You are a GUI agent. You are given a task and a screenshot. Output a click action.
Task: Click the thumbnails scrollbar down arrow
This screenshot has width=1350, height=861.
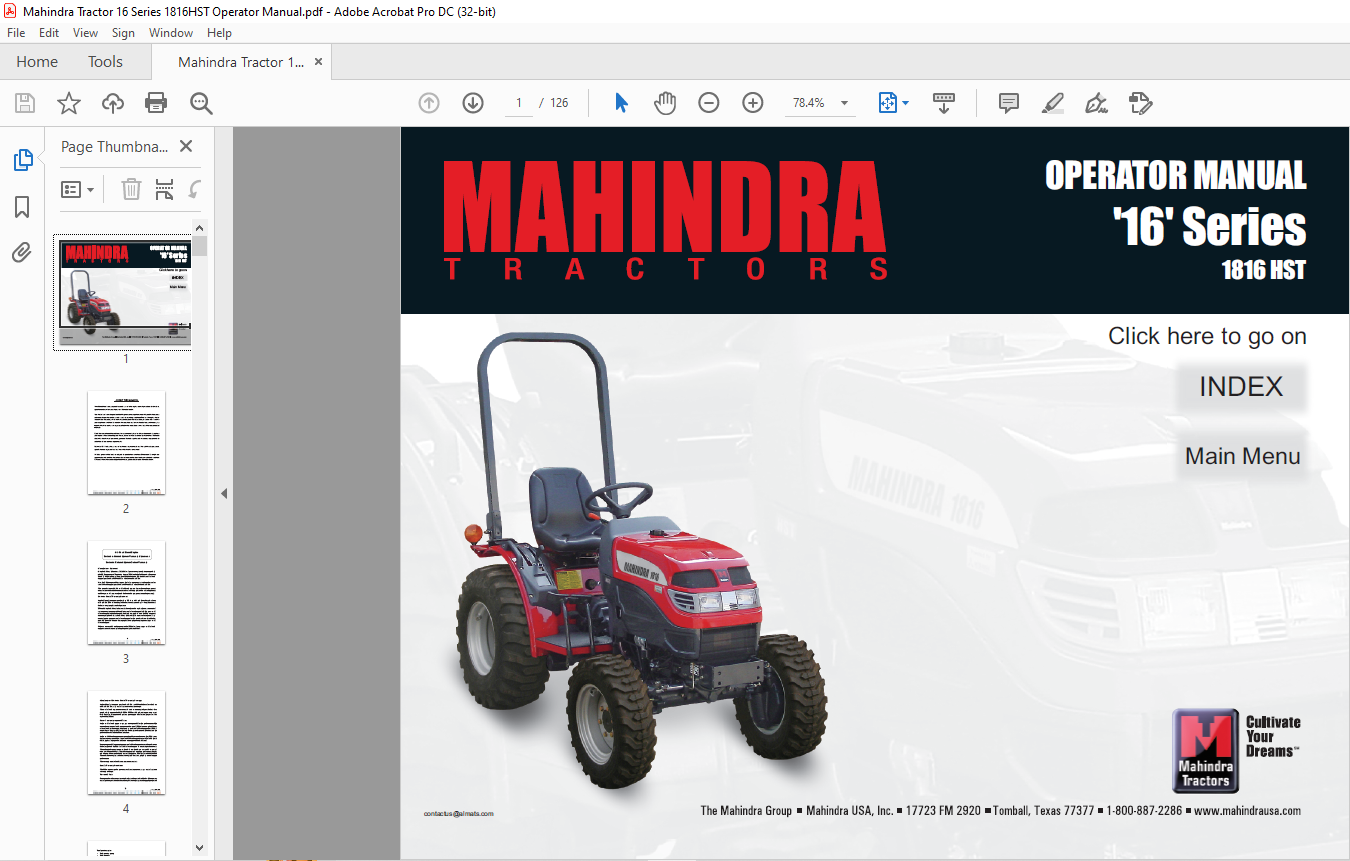click(200, 848)
